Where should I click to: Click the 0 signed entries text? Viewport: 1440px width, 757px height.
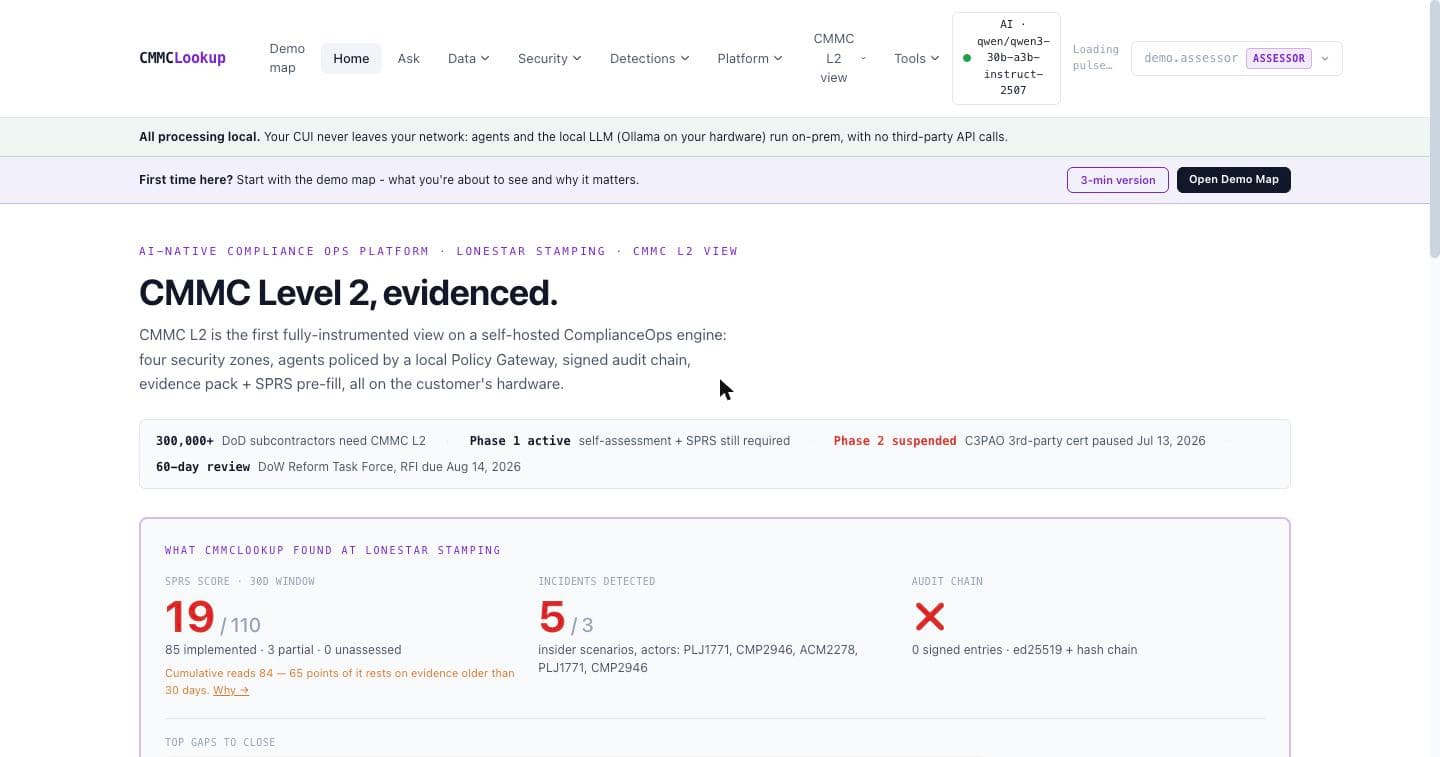point(1024,650)
